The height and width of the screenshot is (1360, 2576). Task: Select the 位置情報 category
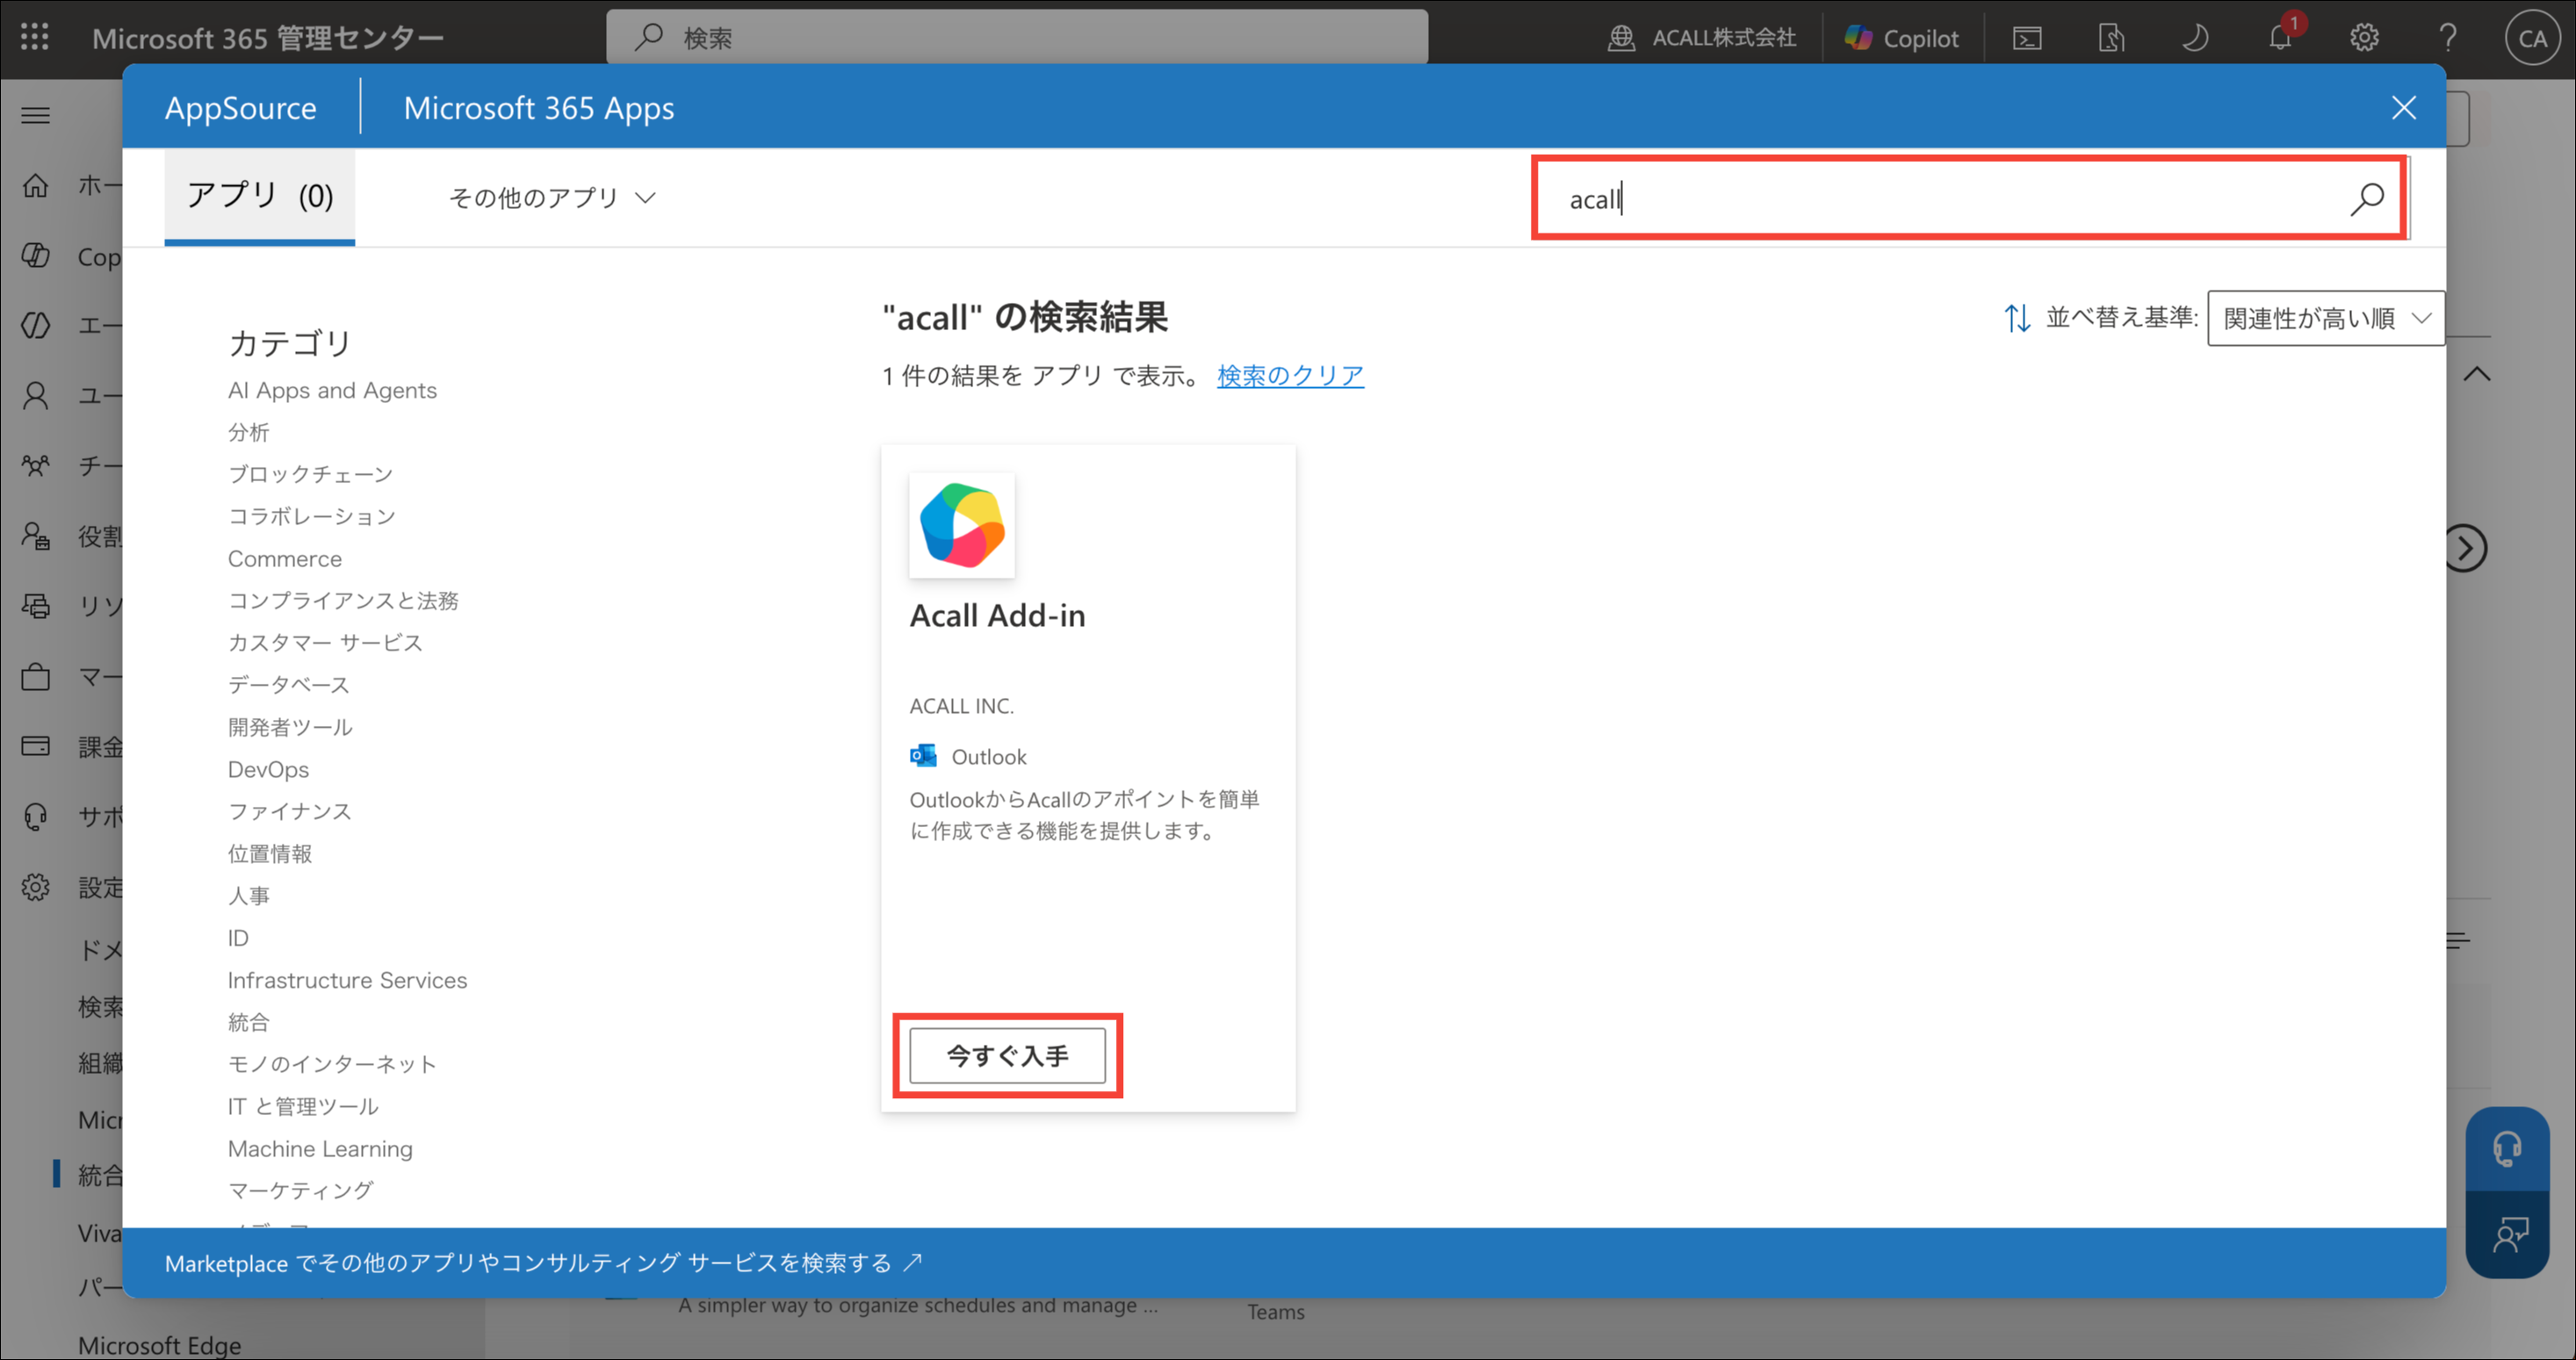tap(270, 854)
